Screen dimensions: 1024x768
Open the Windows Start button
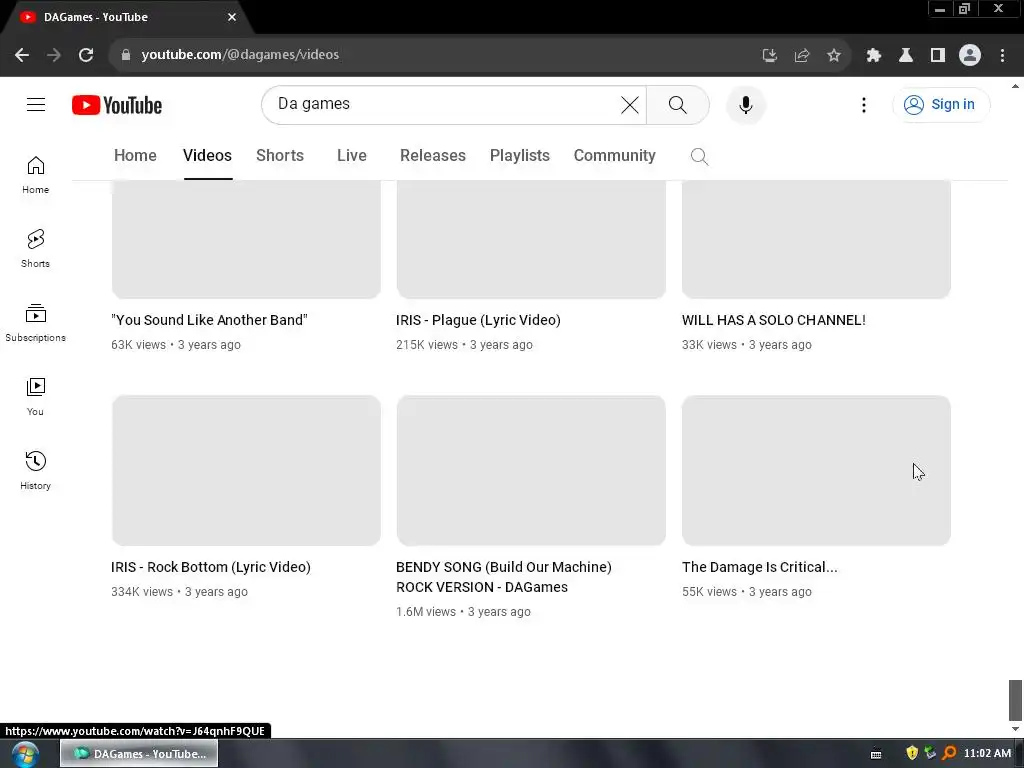coord(25,754)
